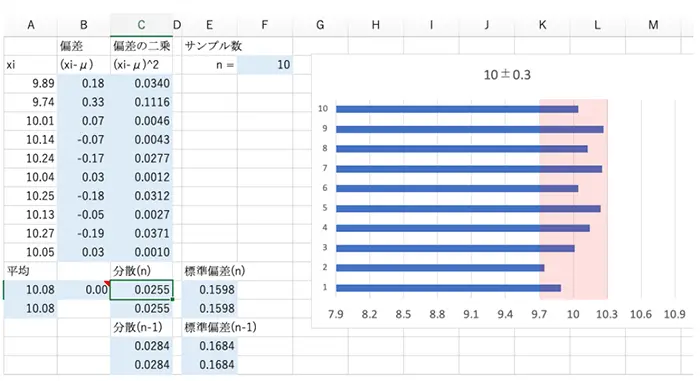Viewport: 700px width, 381px height.
Task: Click the cell containing 10.24
Action: (x=30, y=159)
